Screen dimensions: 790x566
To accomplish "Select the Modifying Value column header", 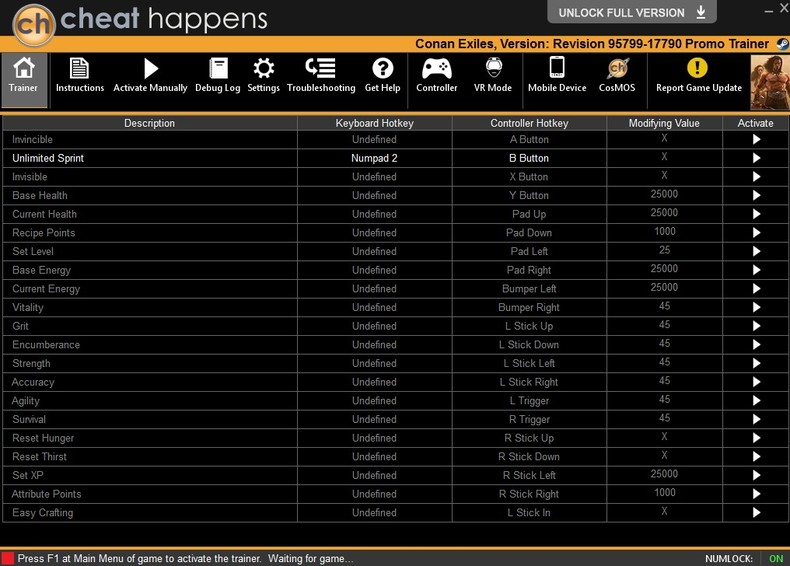I will 664,123.
